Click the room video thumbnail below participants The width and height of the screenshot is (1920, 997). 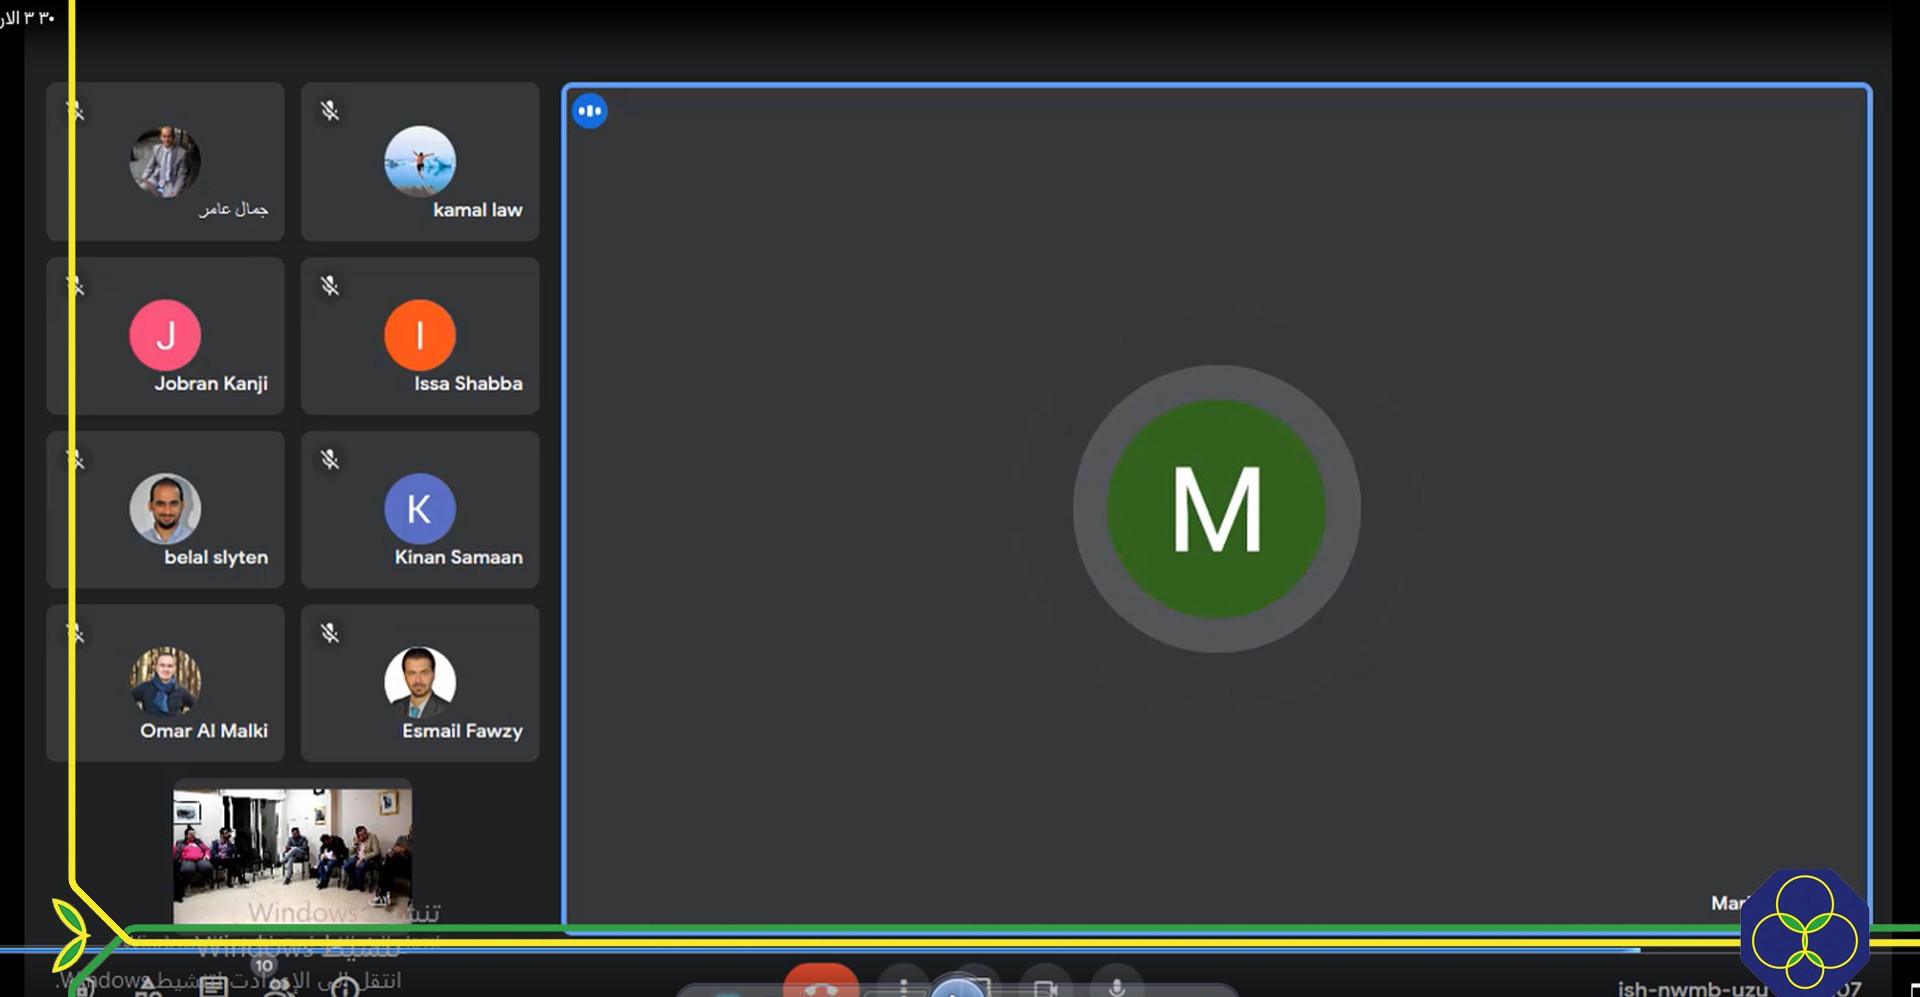click(292, 852)
